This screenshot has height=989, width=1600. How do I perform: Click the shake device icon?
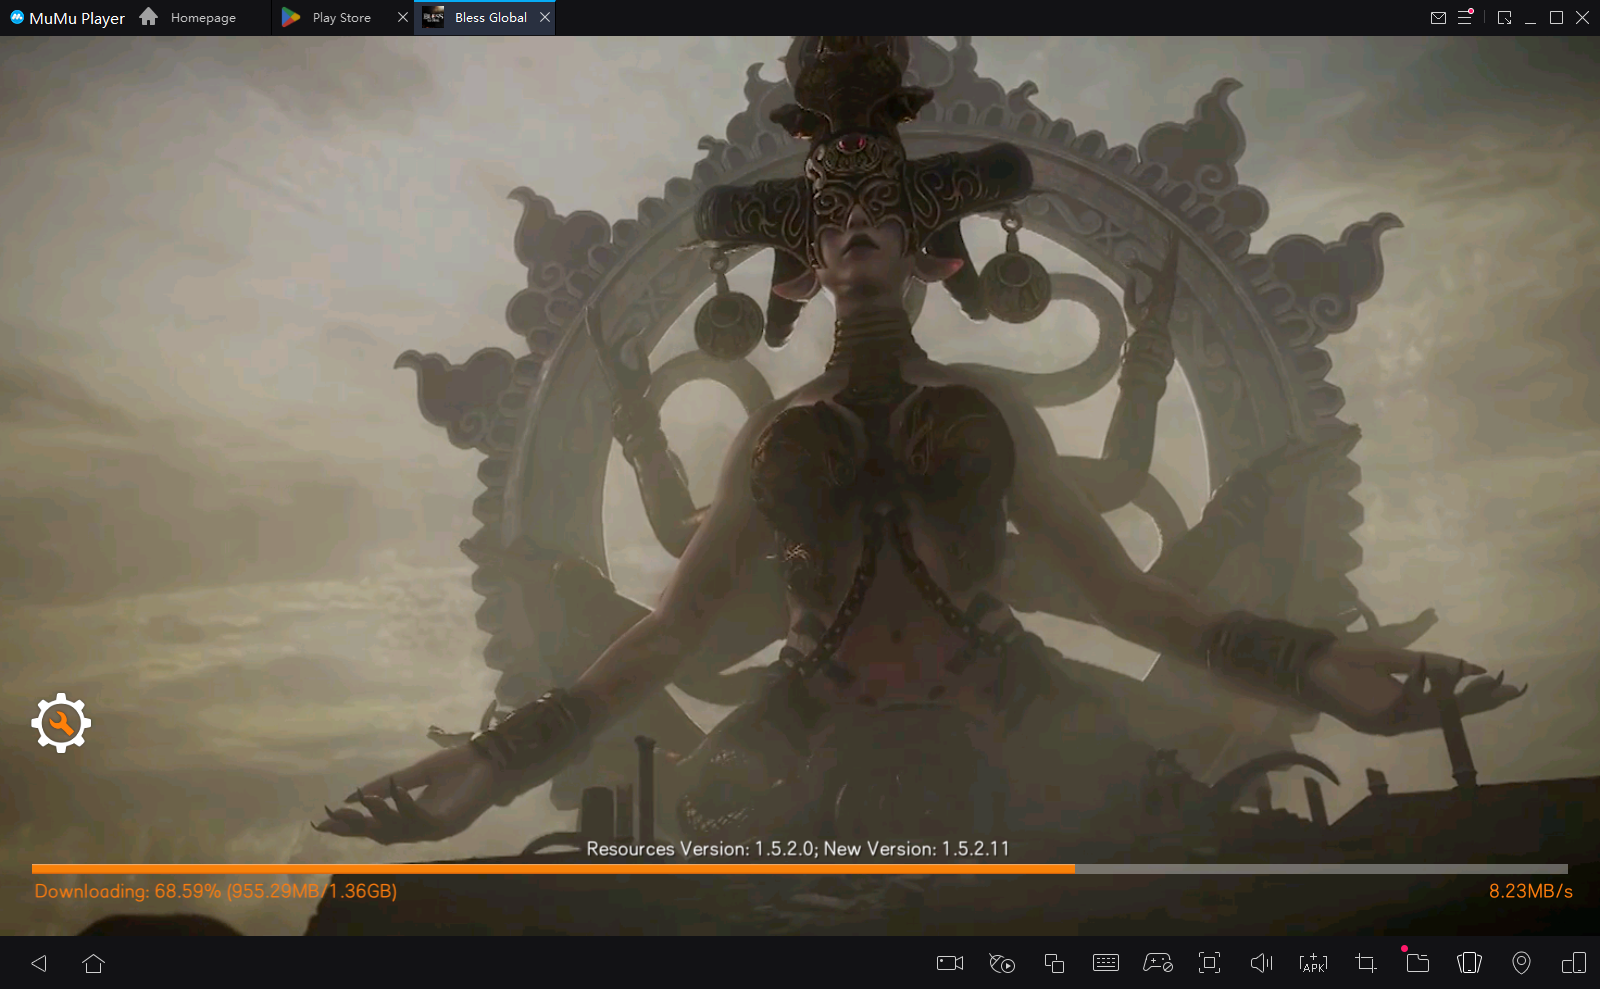point(1469,963)
